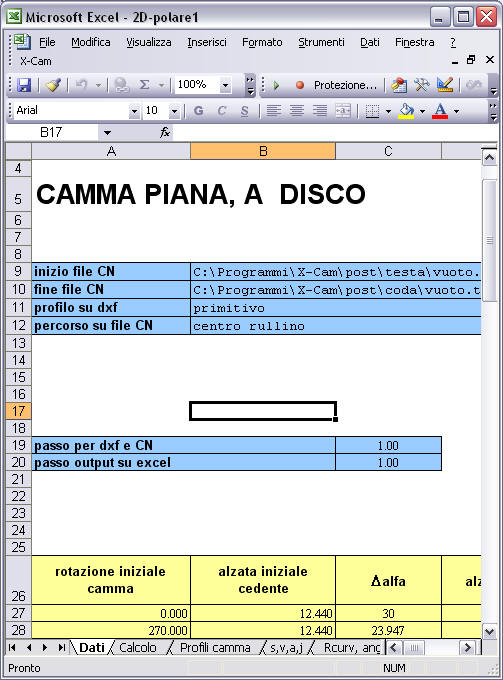Screen dimensions: 503x680
Task: Click the Merge and Center icon
Action: (343, 111)
